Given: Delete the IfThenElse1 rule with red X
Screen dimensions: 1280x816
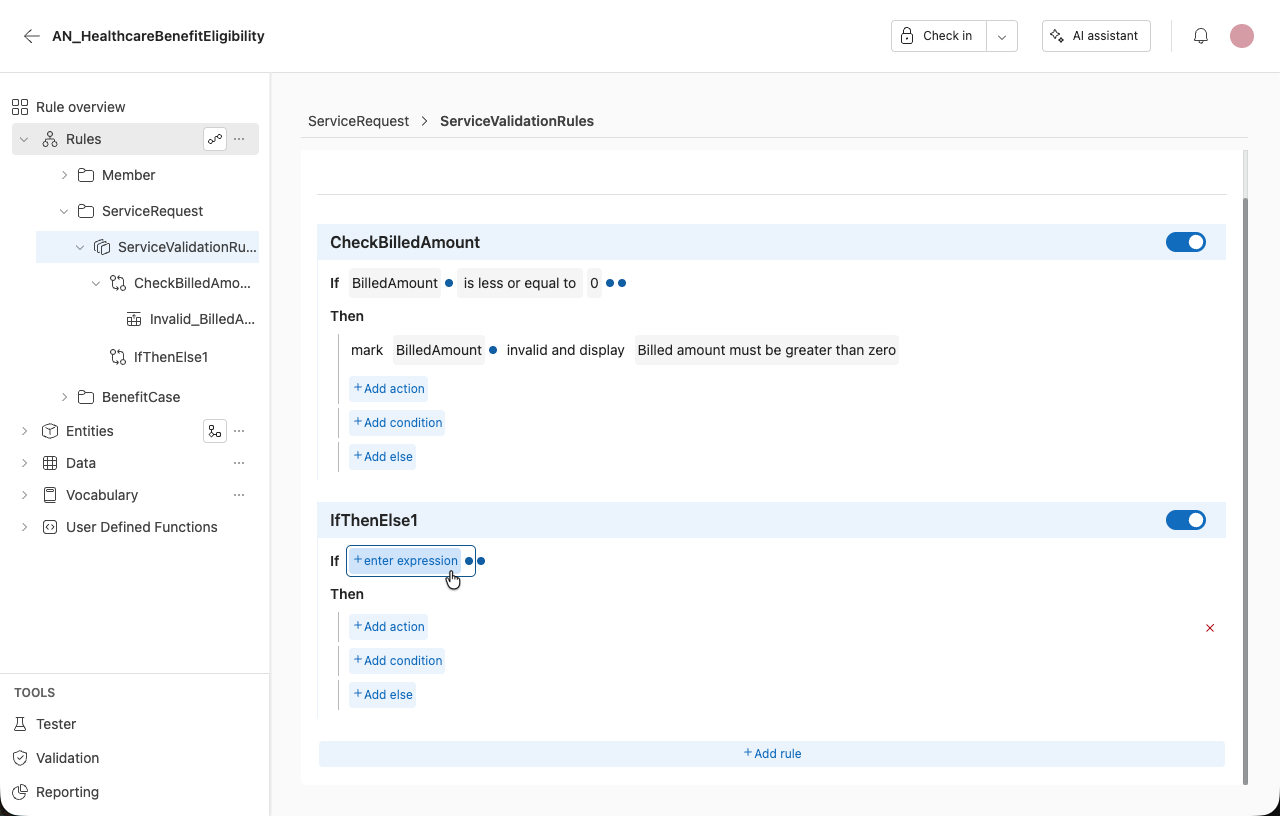Looking at the screenshot, I should (x=1210, y=628).
